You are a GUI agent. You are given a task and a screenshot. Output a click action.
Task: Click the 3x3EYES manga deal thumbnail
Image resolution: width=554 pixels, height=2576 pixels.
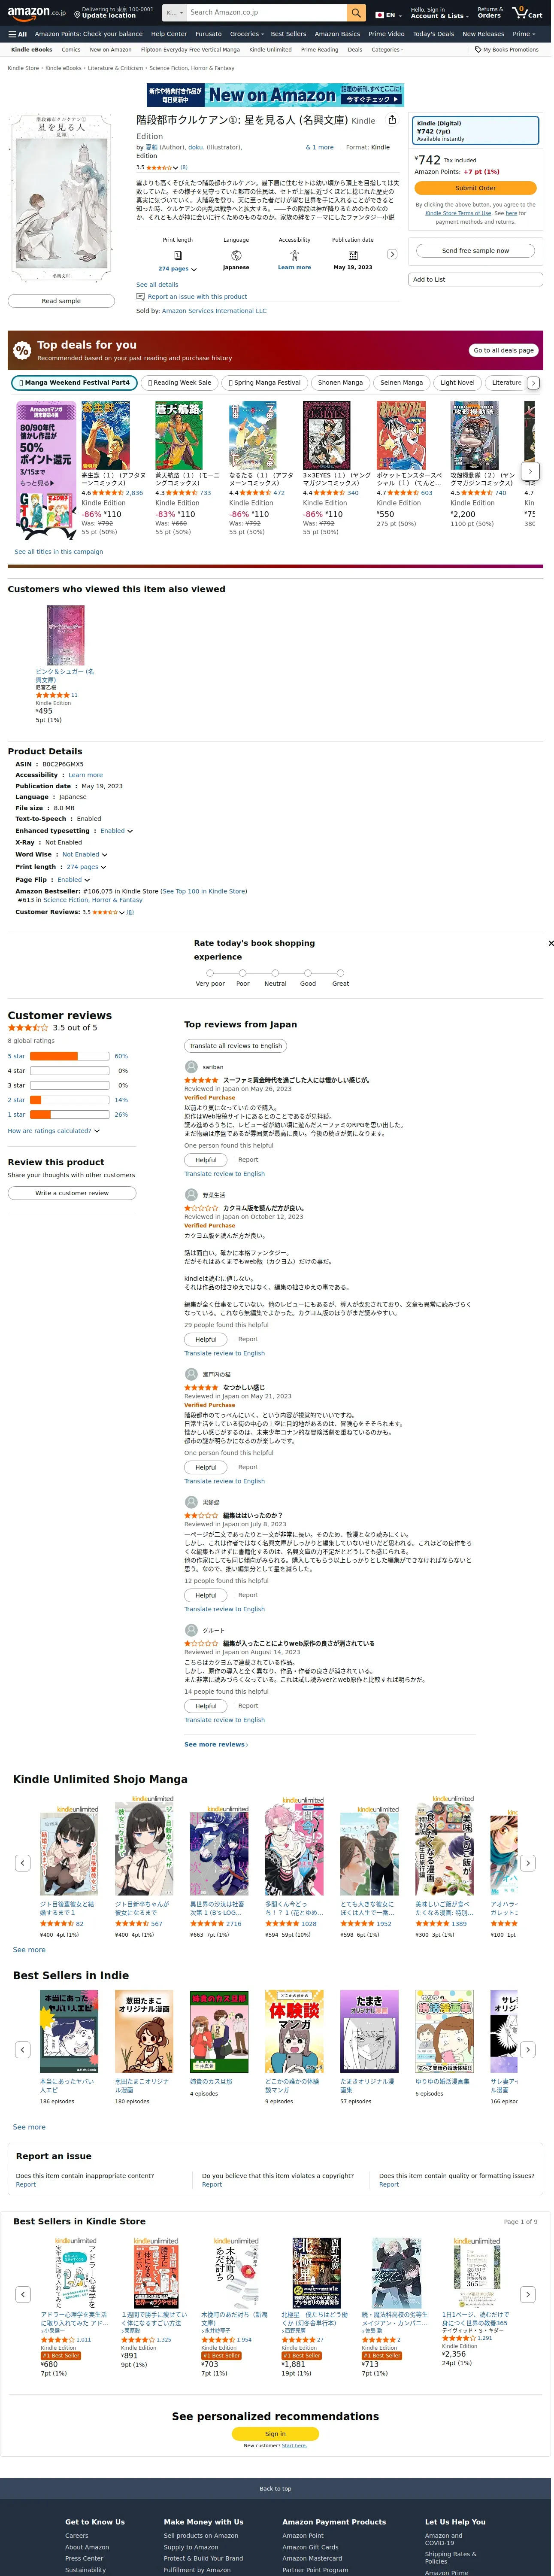coord(326,435)
